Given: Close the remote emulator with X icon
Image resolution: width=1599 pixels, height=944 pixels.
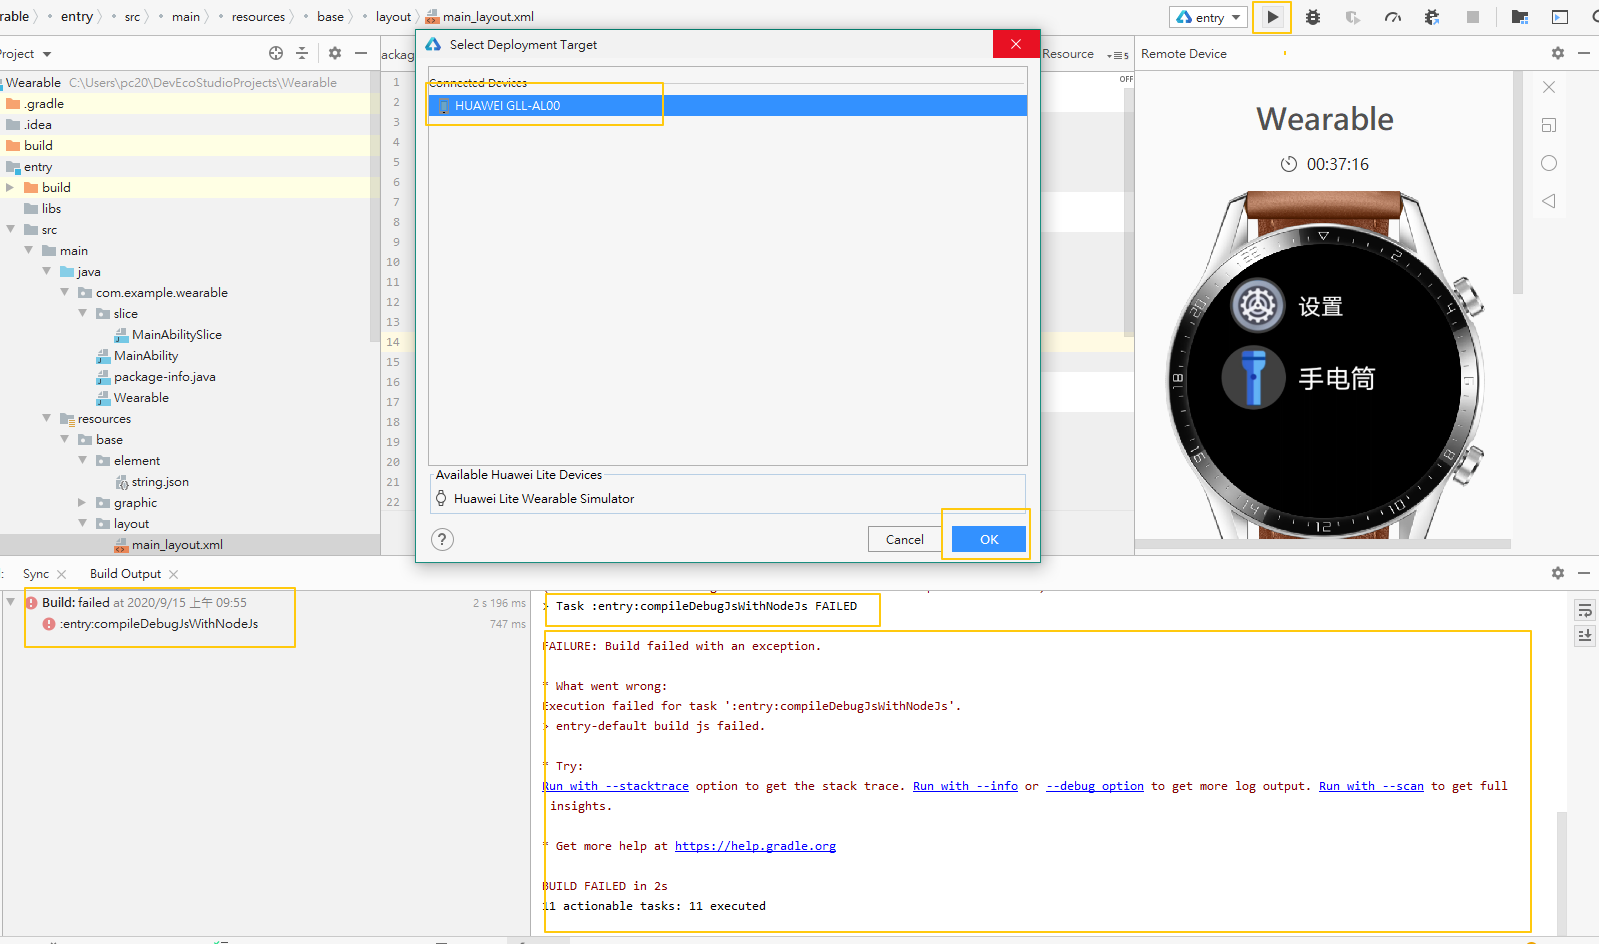Looking at the screenshot, I should (x=1549, y=87).
